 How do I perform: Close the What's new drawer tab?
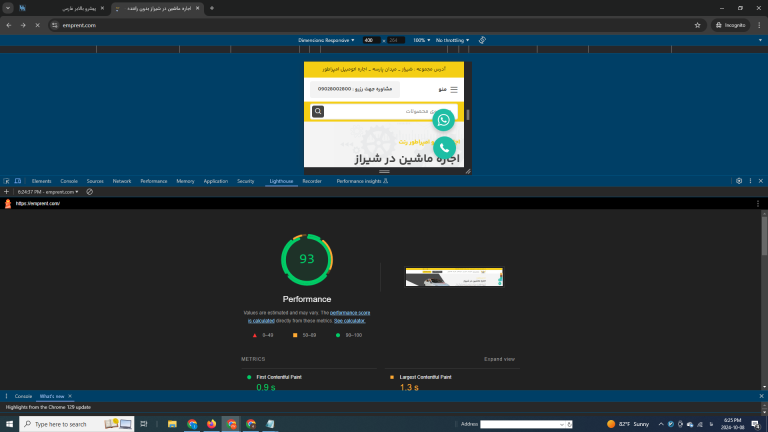click(x=70, y=396)
